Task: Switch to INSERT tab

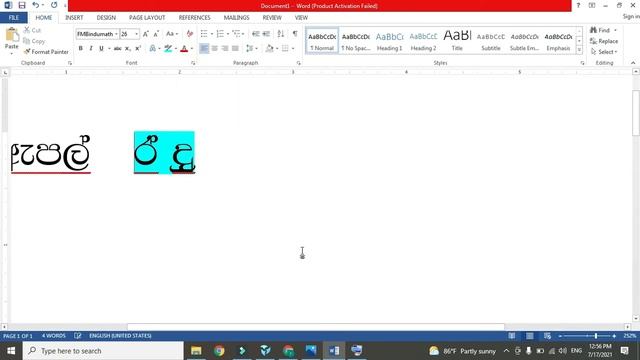Action: click(74, 18)
